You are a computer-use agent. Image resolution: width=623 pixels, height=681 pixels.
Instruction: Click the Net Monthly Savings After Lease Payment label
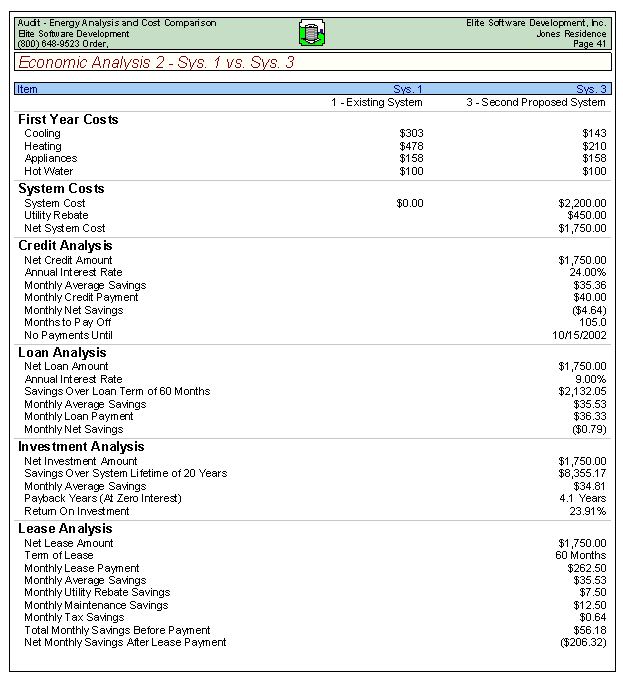pyautogui.click(x=125, y=642)
